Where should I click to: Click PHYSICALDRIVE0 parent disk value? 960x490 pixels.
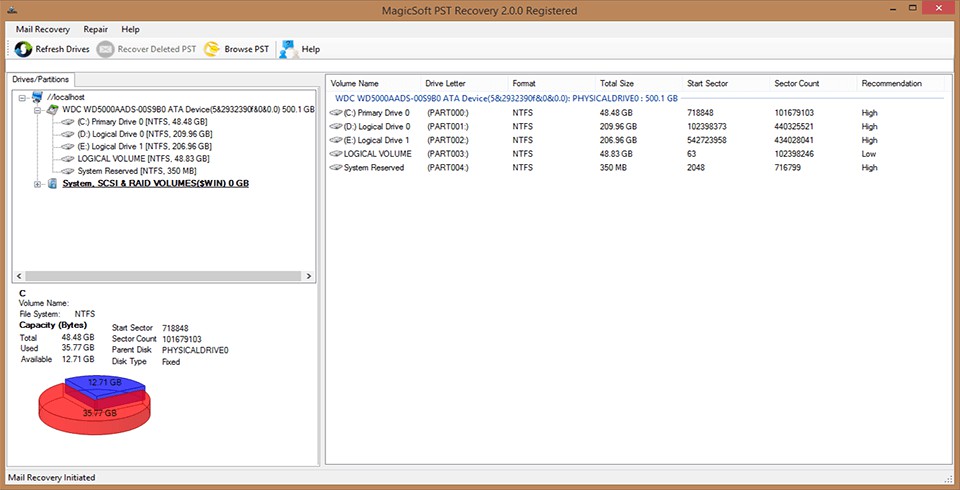[195, 350]
